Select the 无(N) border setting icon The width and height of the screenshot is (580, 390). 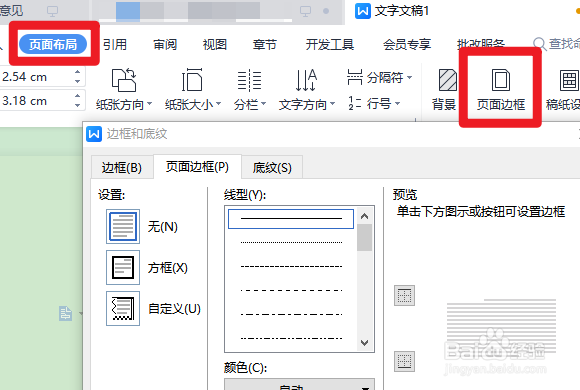coord(123,226)
